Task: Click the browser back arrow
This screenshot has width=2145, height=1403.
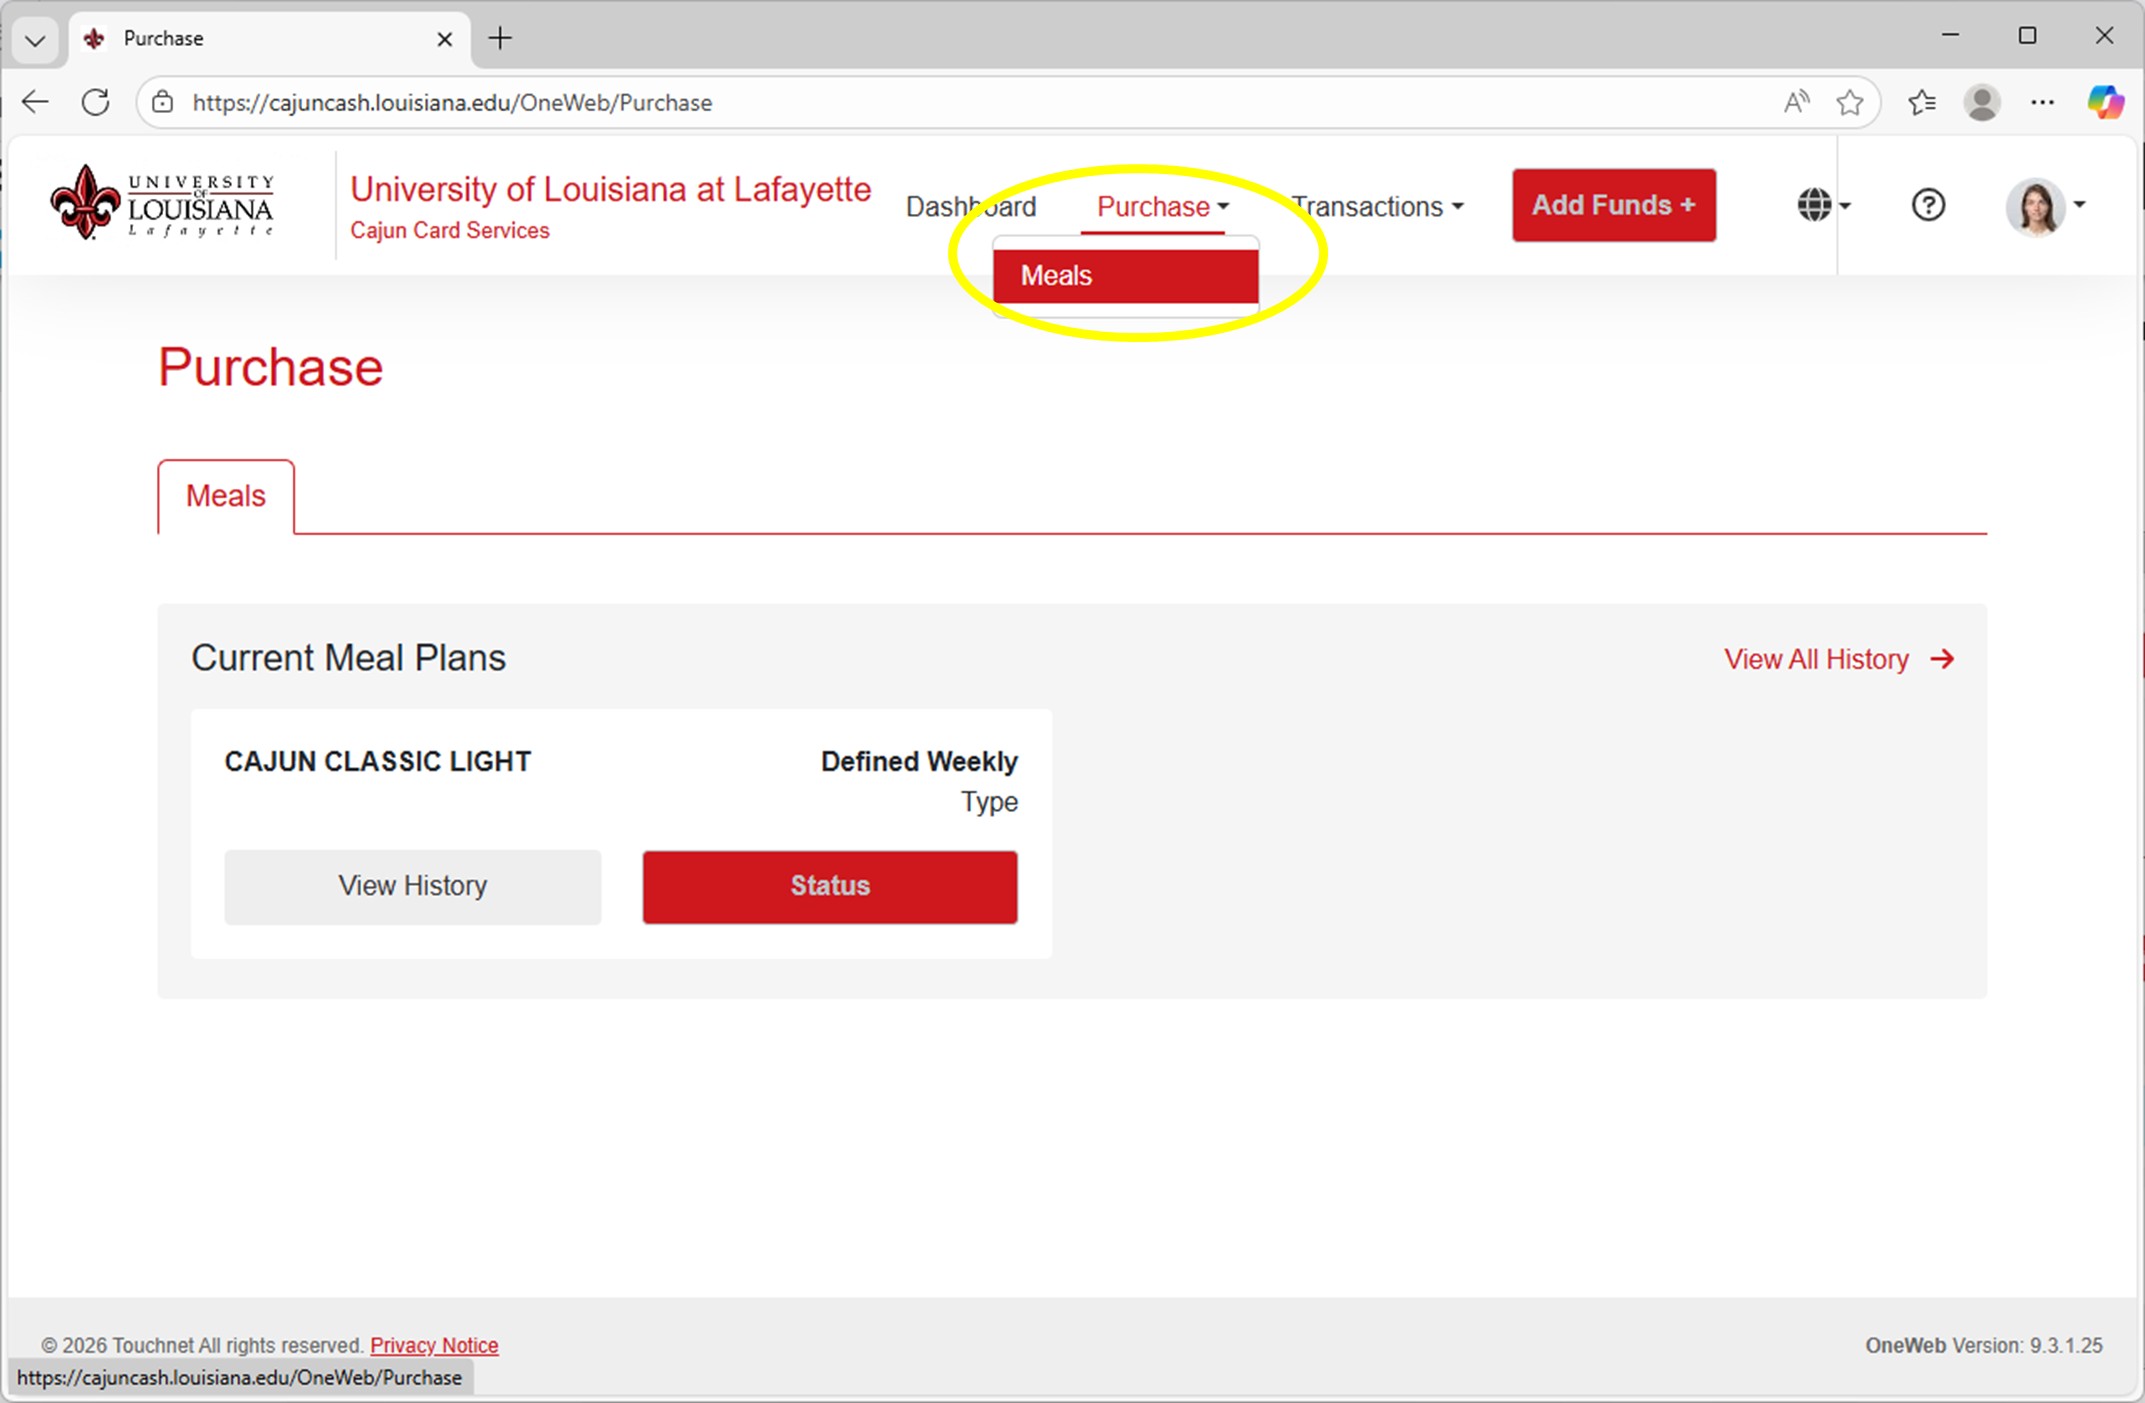Action: click(x=35, y=101)
